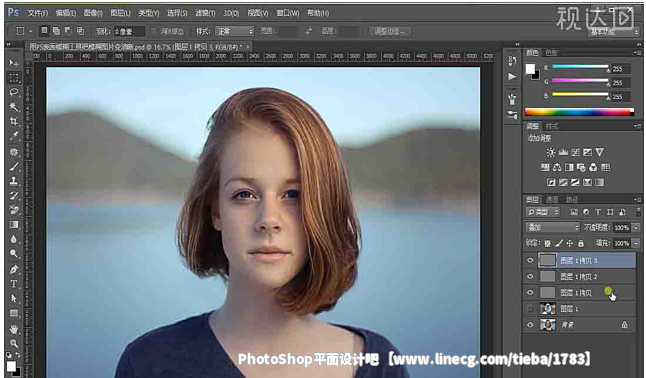Select the Magic Wand tool
The image size is (646, 378).
[14, 107]
